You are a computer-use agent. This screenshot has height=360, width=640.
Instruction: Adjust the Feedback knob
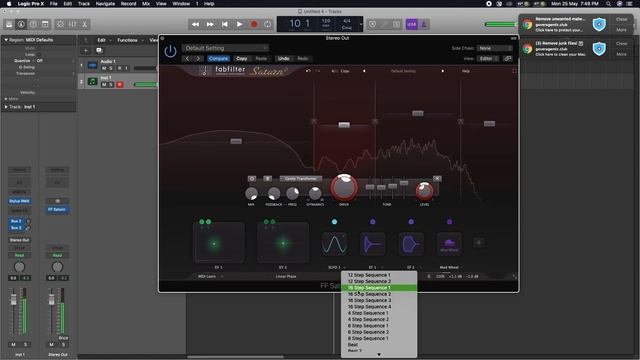(x=274, y=193)
